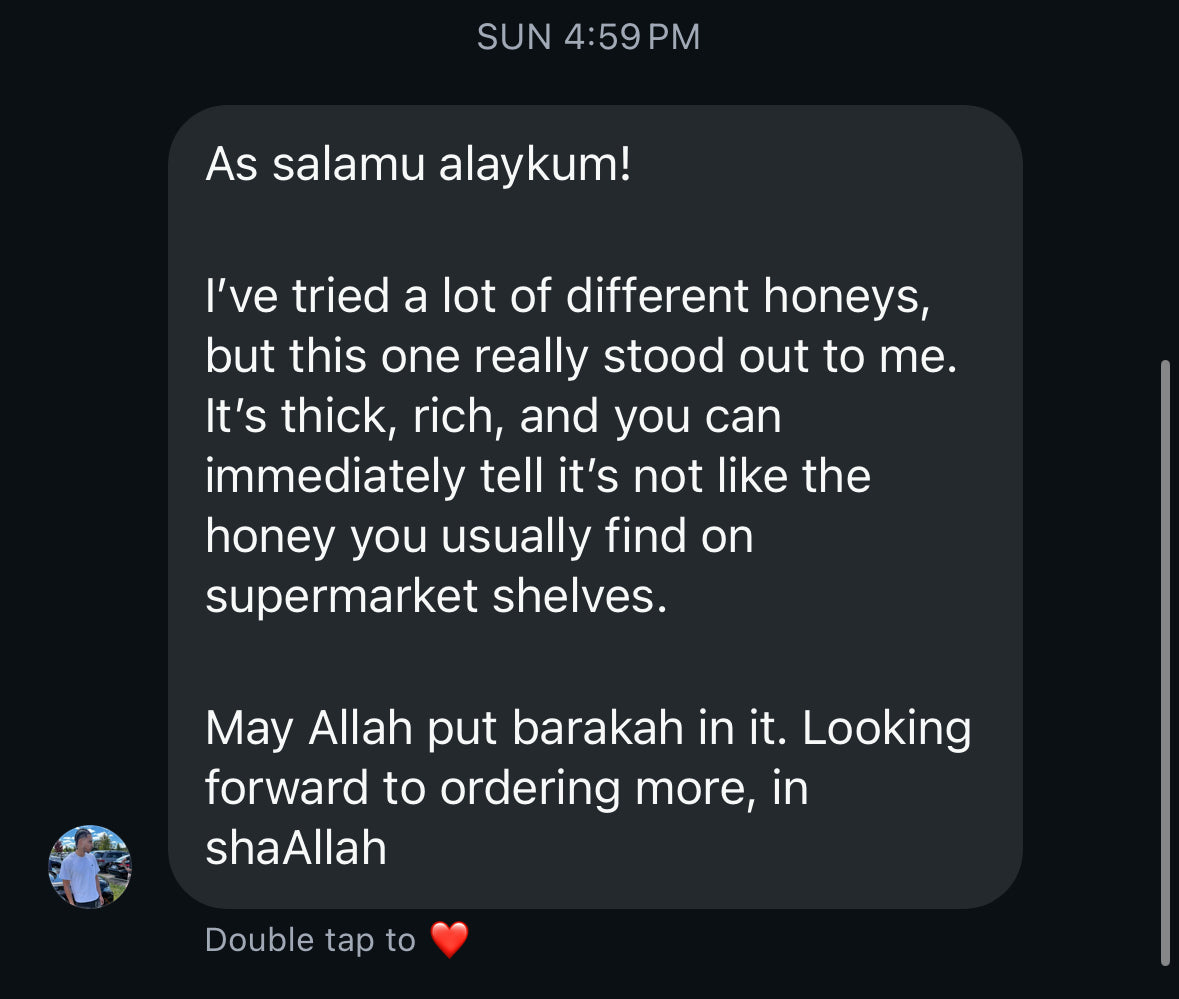Click the word "immediately" in the message

click(x=335, y=477)
